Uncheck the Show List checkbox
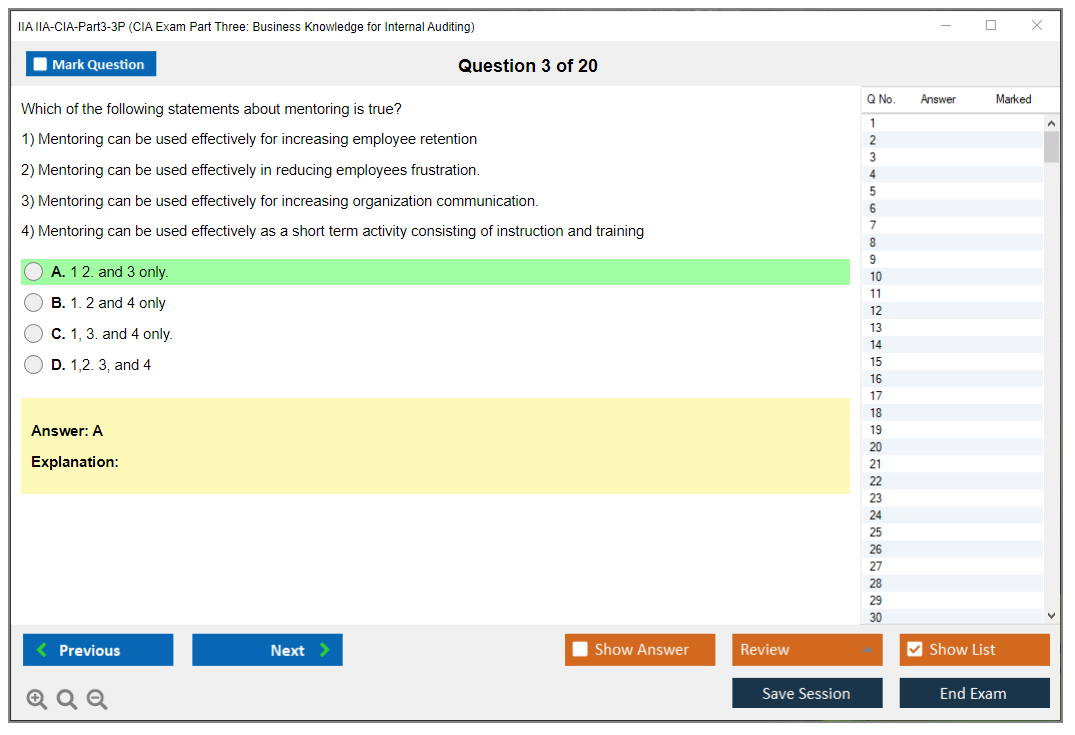The image size is (1075, 735). coord(914,650)
